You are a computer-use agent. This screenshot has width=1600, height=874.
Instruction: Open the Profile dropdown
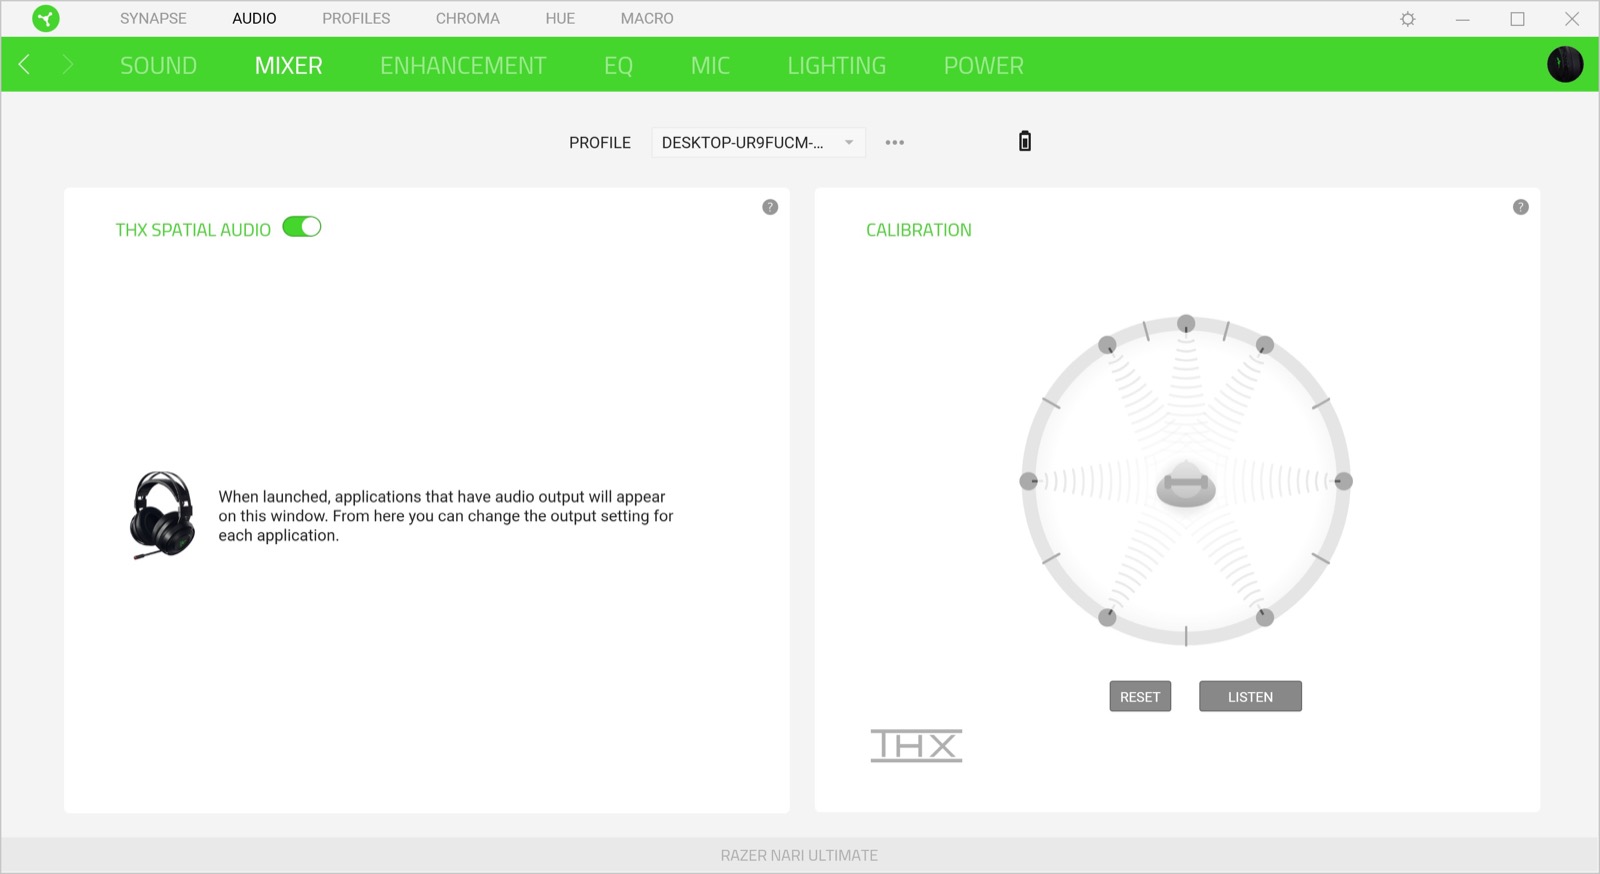pyautogui.click(x=758, y=142)
